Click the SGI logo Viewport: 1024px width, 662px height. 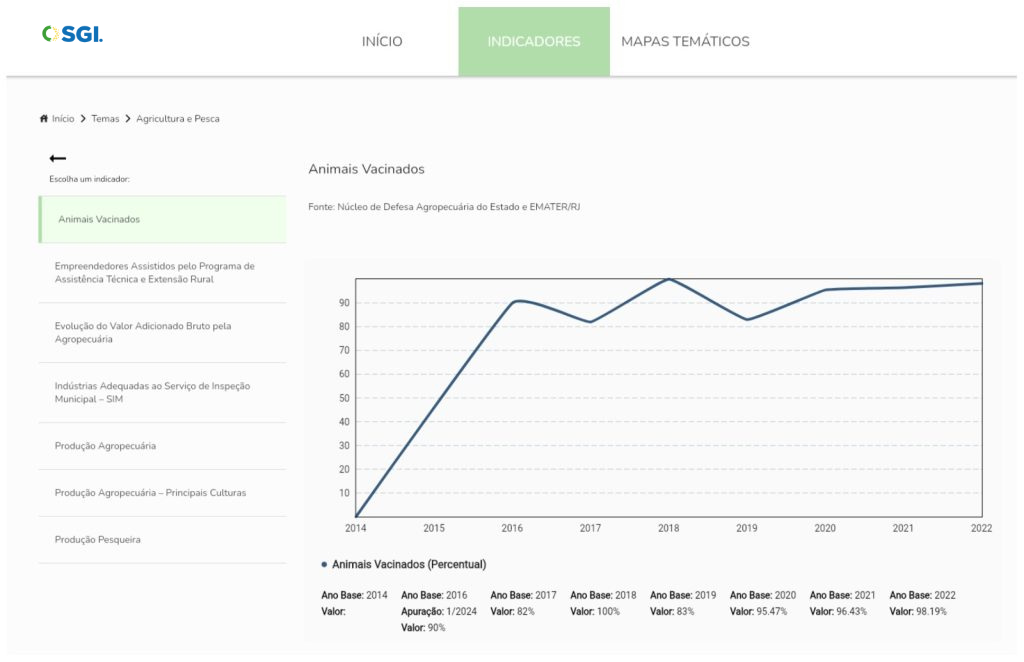pos(72,34)
